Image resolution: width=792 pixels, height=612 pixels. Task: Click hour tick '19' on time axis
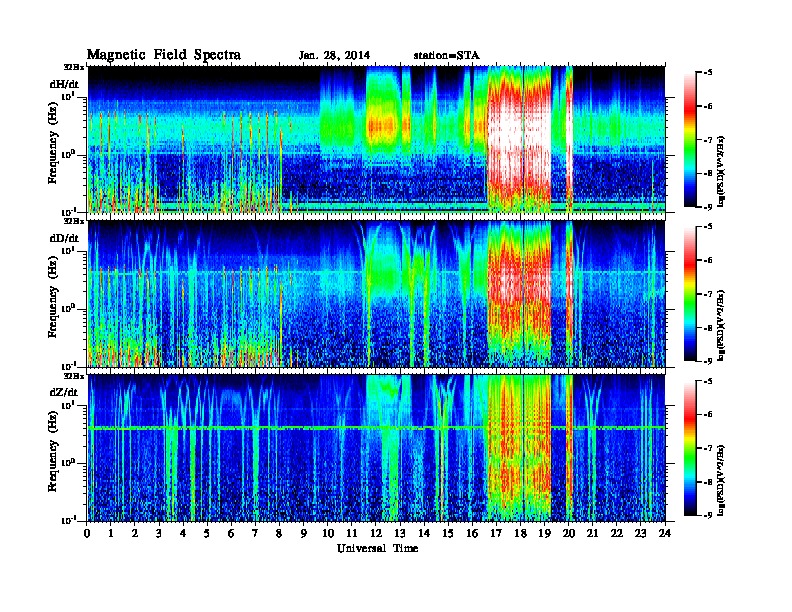point(544,534)
